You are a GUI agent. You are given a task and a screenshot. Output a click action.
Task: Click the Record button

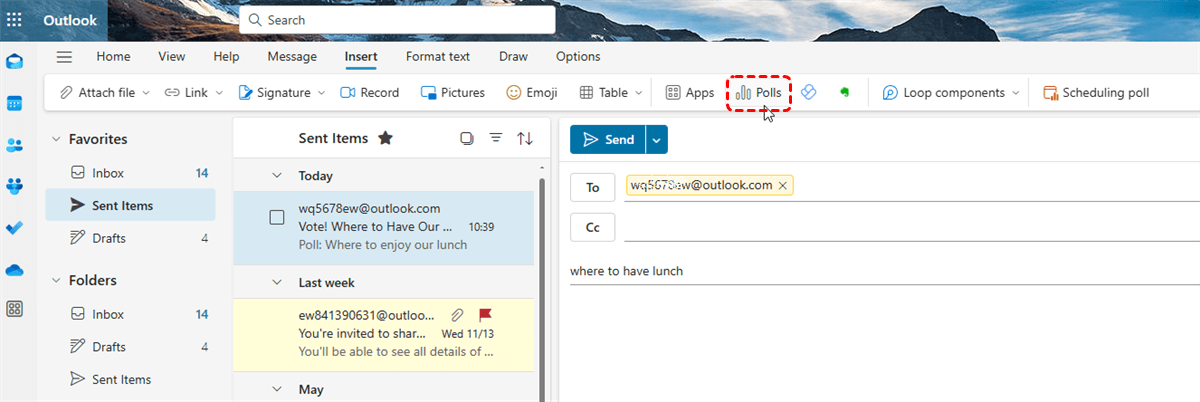(370, 92)
